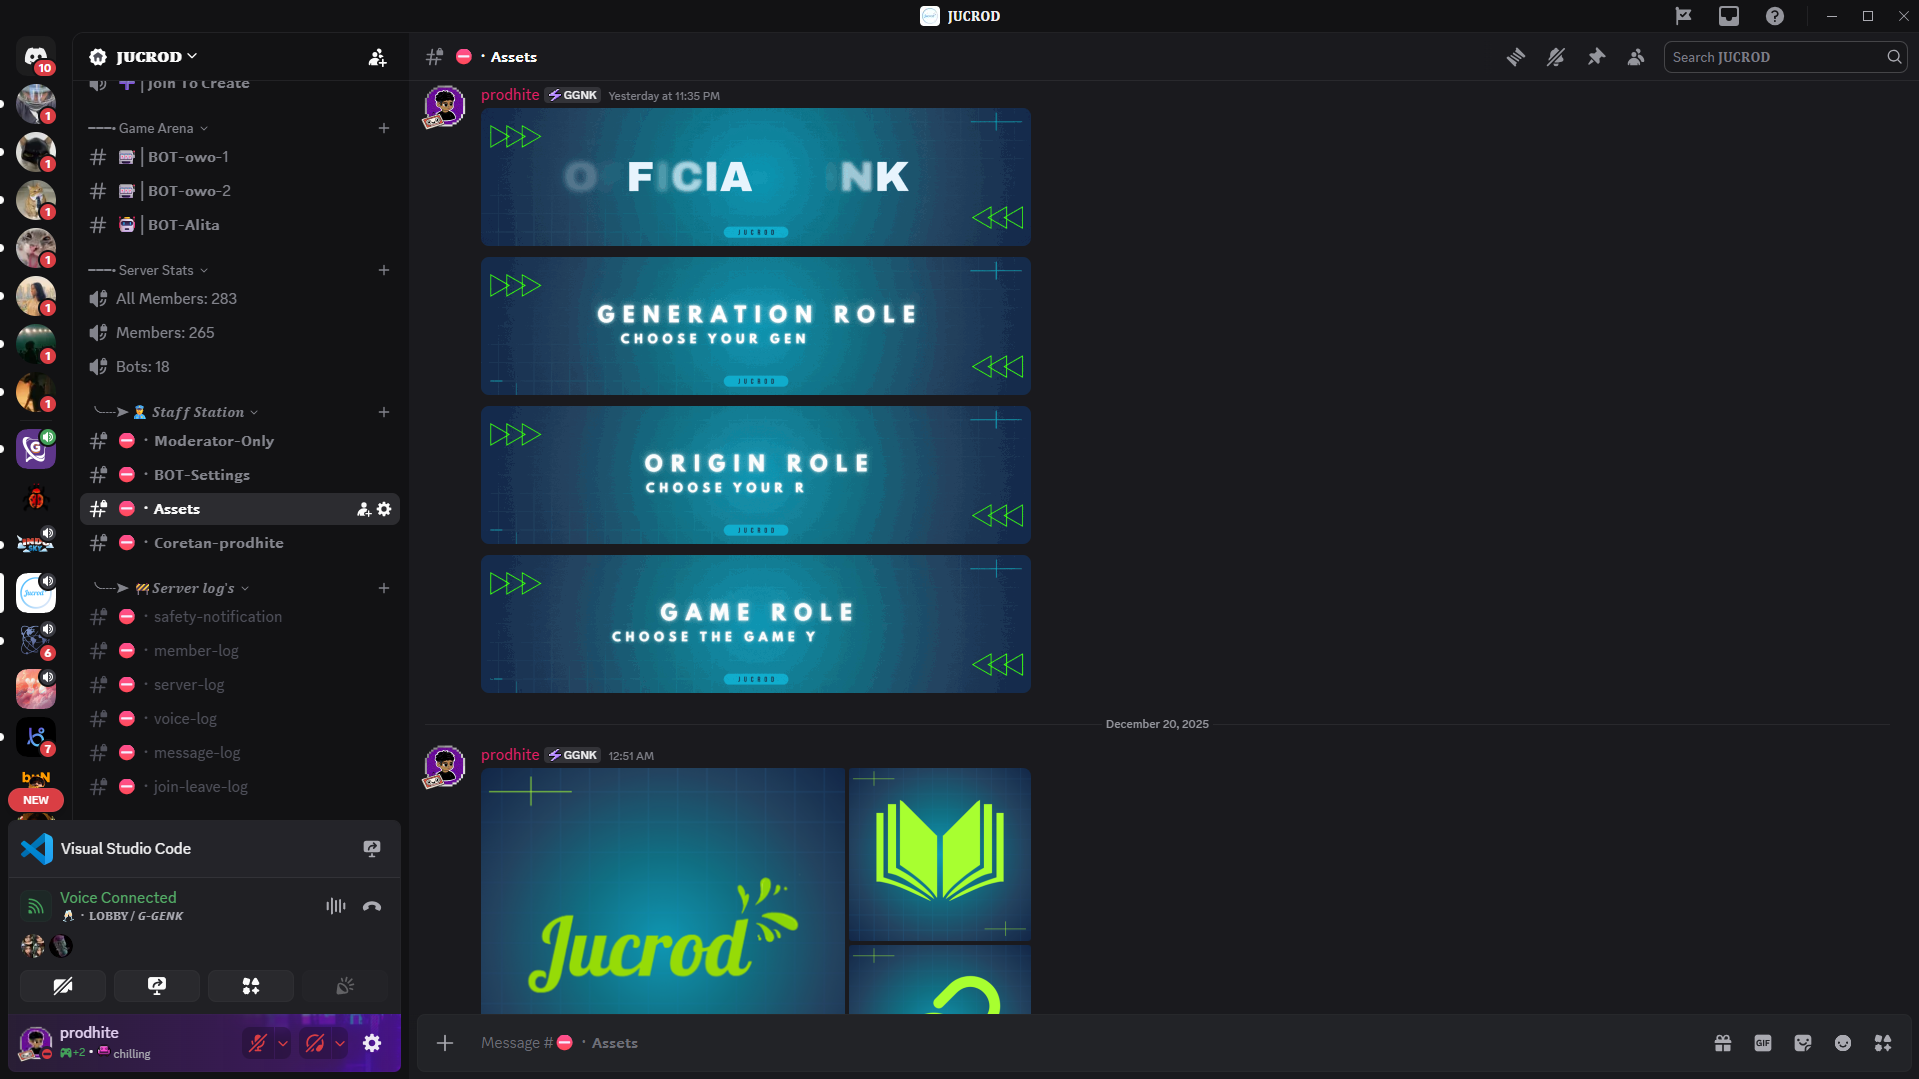This screenshot has width=1919, height=1079.
Task: Open Discord direct messages home
Action: pos(36,56)
